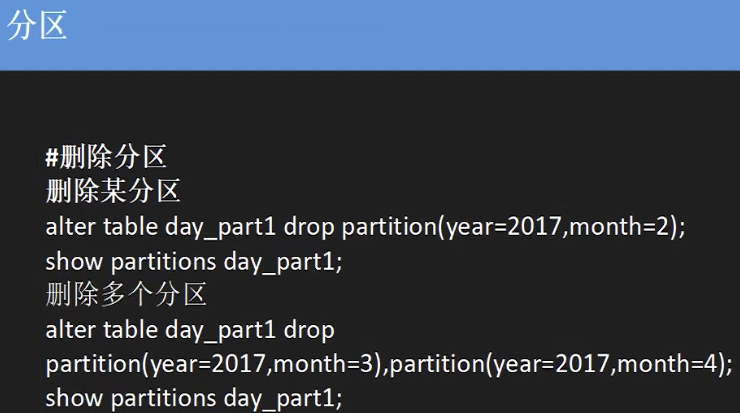The image size is (740, 413).
Task: Click the hash symbol before 删除分区
Action: [x=52, y=157]
